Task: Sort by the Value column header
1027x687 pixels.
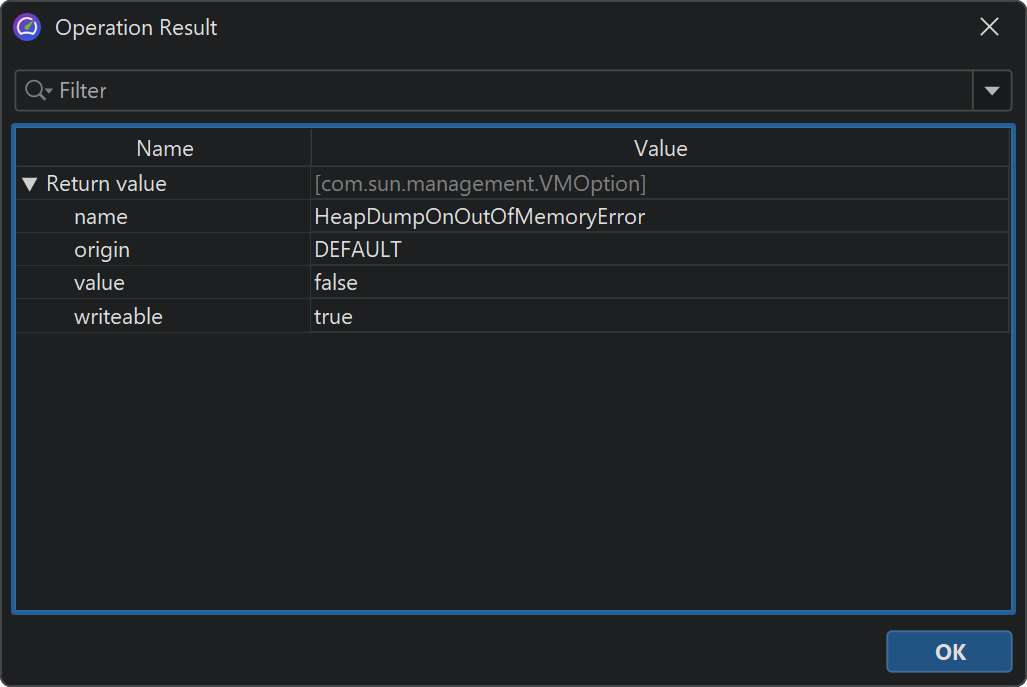Action: coord(660,149)
